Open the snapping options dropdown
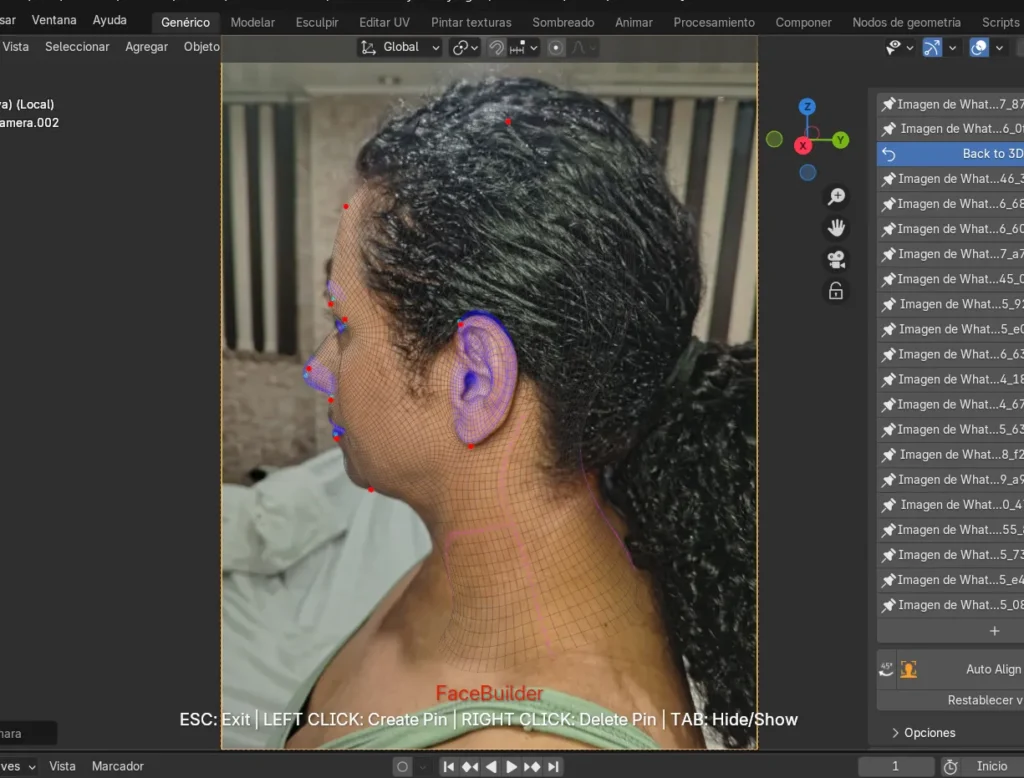 [524, 48]
